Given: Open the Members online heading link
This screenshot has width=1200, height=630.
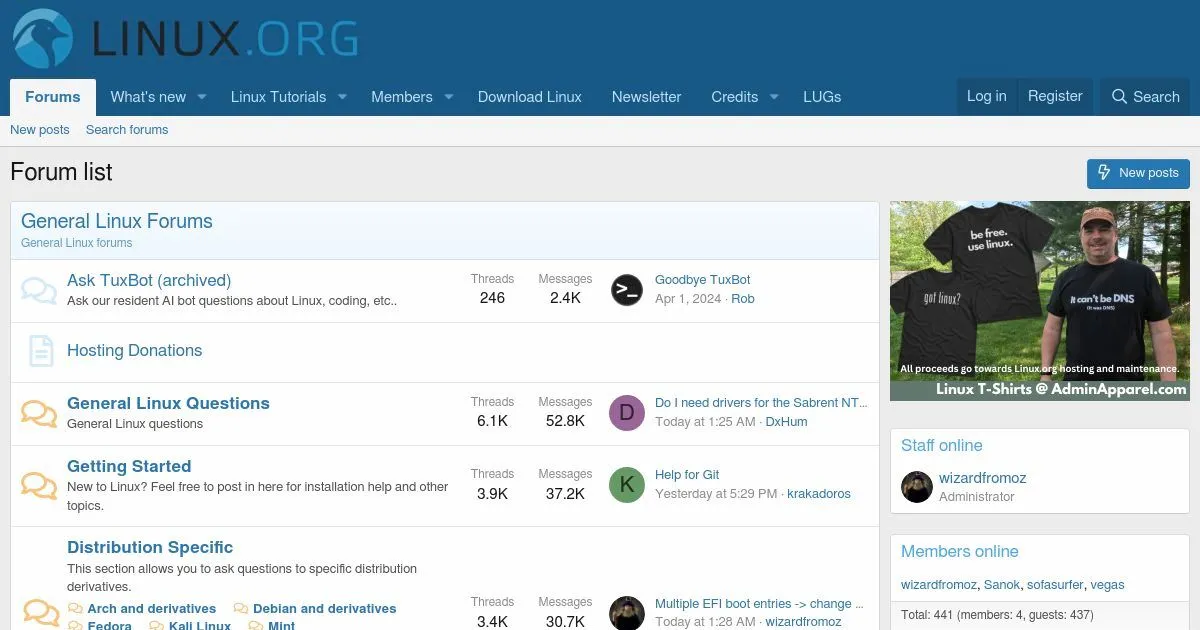Looking at the screenshot, I should [x=960, y=552].
